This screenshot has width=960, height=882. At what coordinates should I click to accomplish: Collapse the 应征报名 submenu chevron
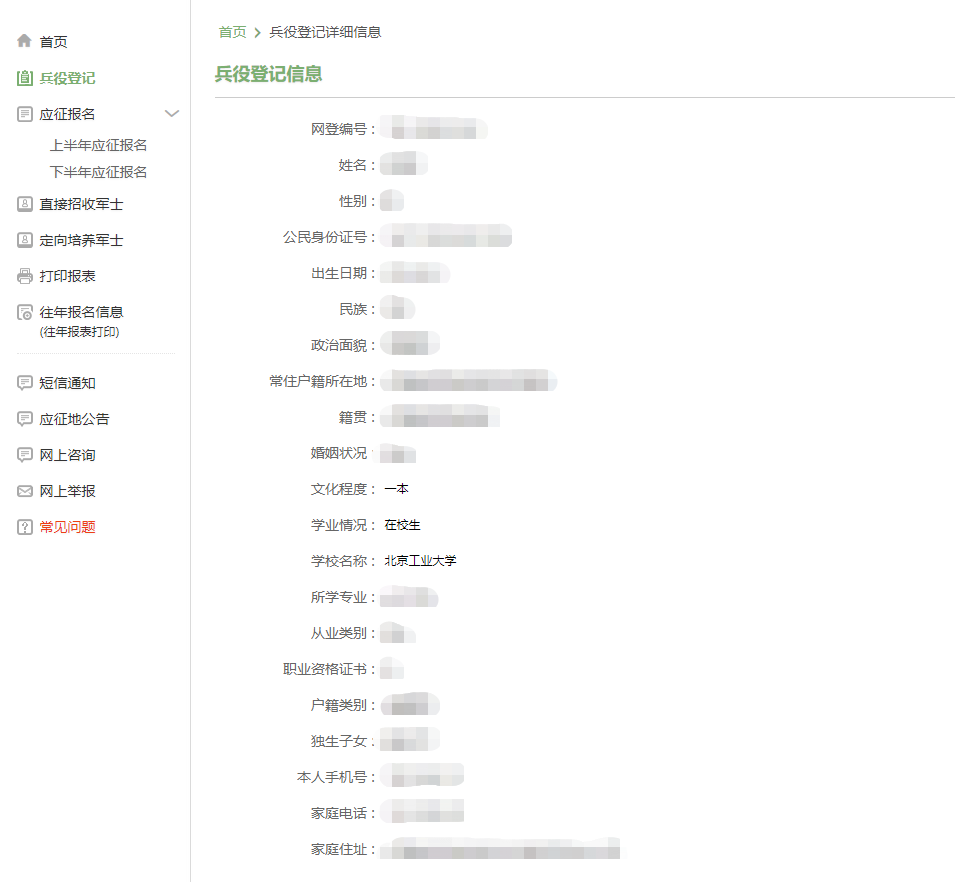[x=172, y=114]
